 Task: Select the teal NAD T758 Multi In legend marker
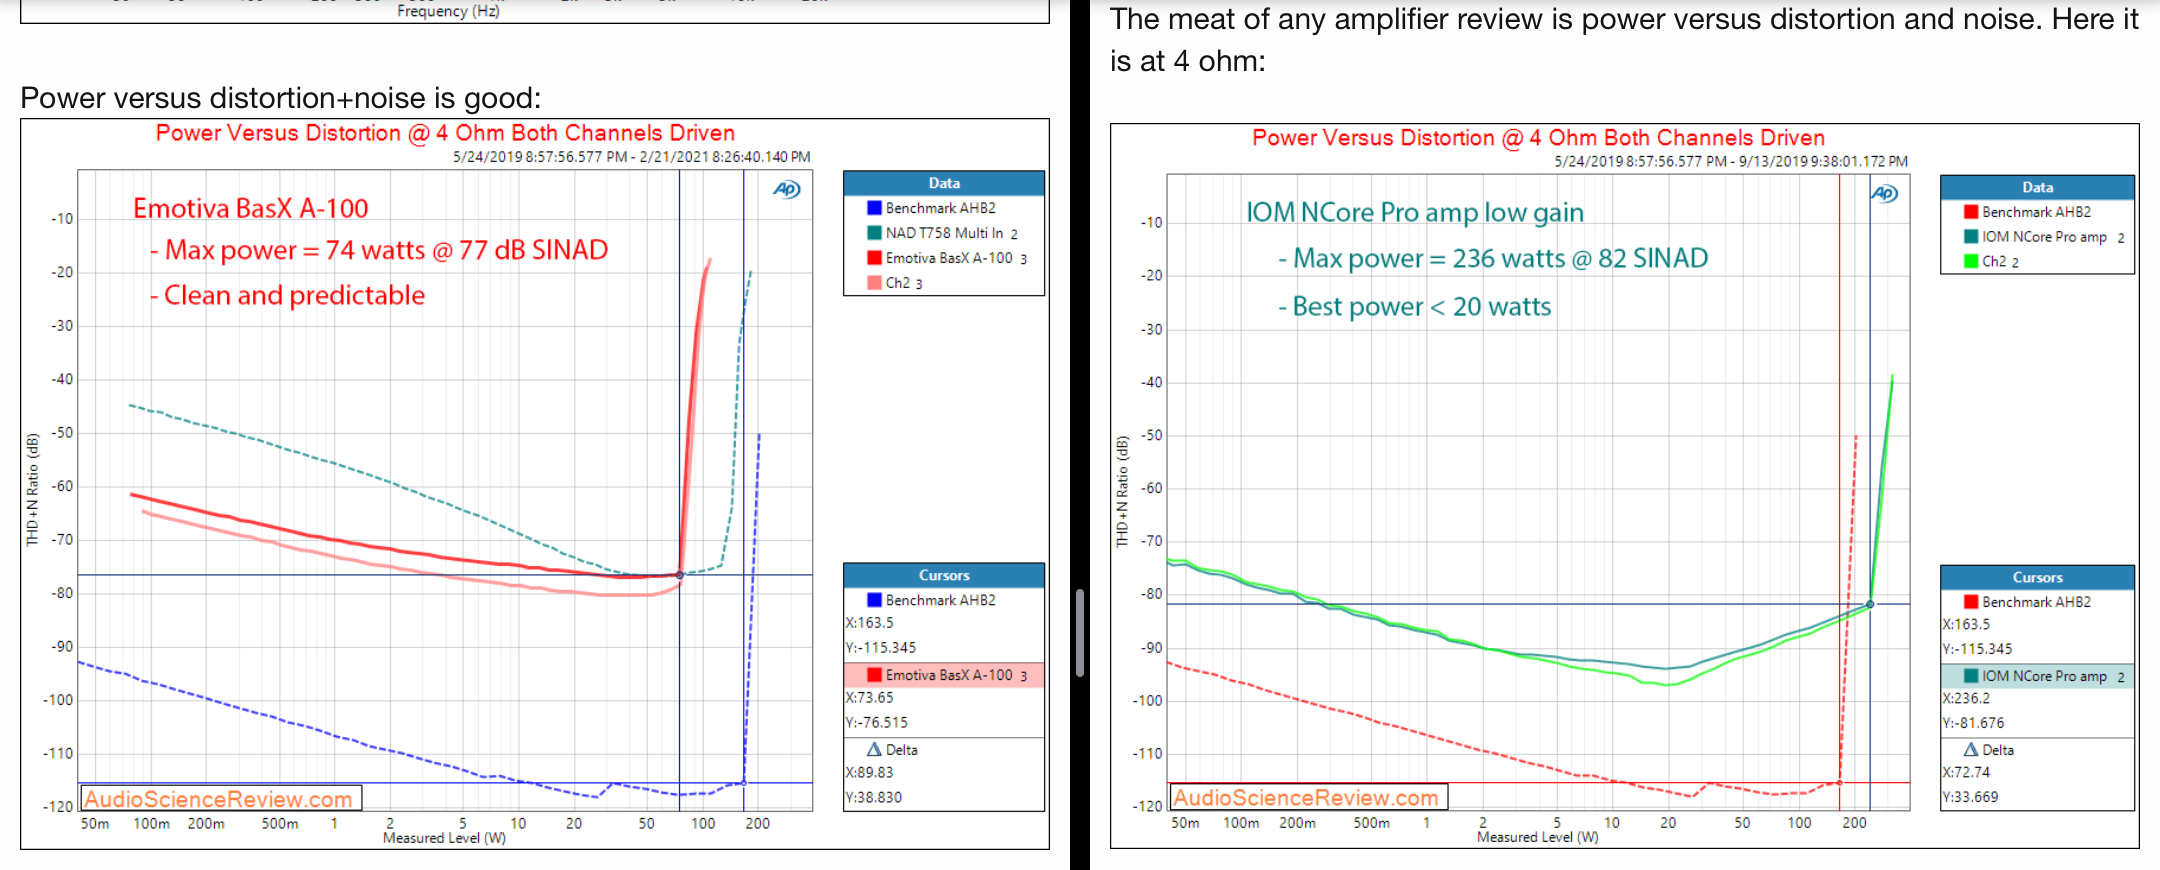click(x=874, y=233)
